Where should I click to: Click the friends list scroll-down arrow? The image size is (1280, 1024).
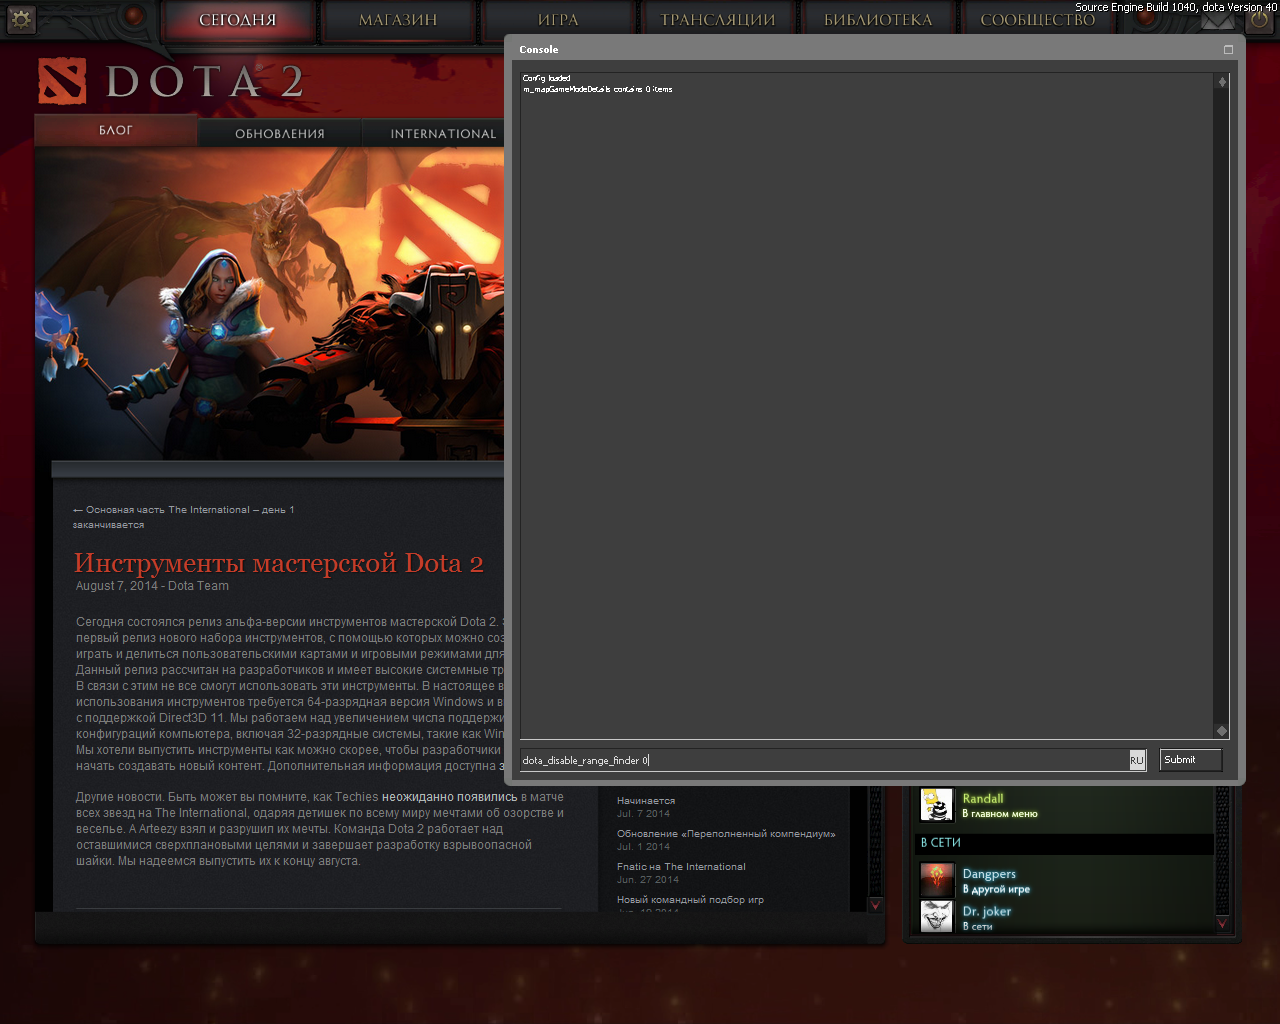1222,923
